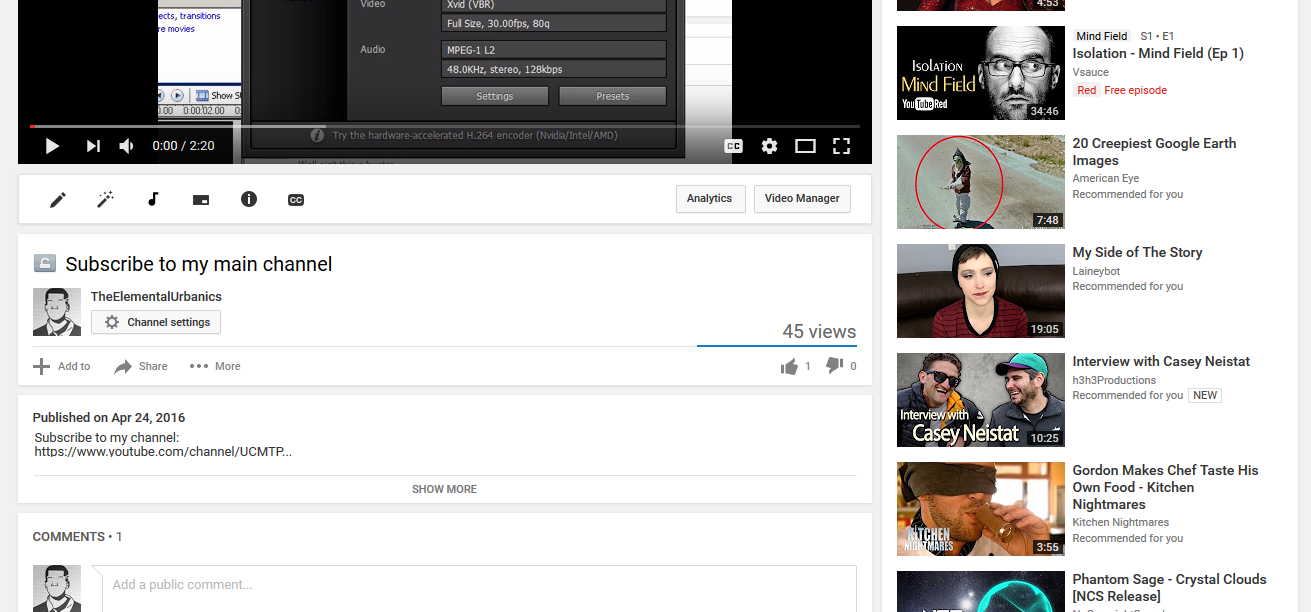Open subtitles CC editor below video
Image resolution: width=1311 pixels, height=612 pixels.
pyautogui.click(x=296, y=200)
